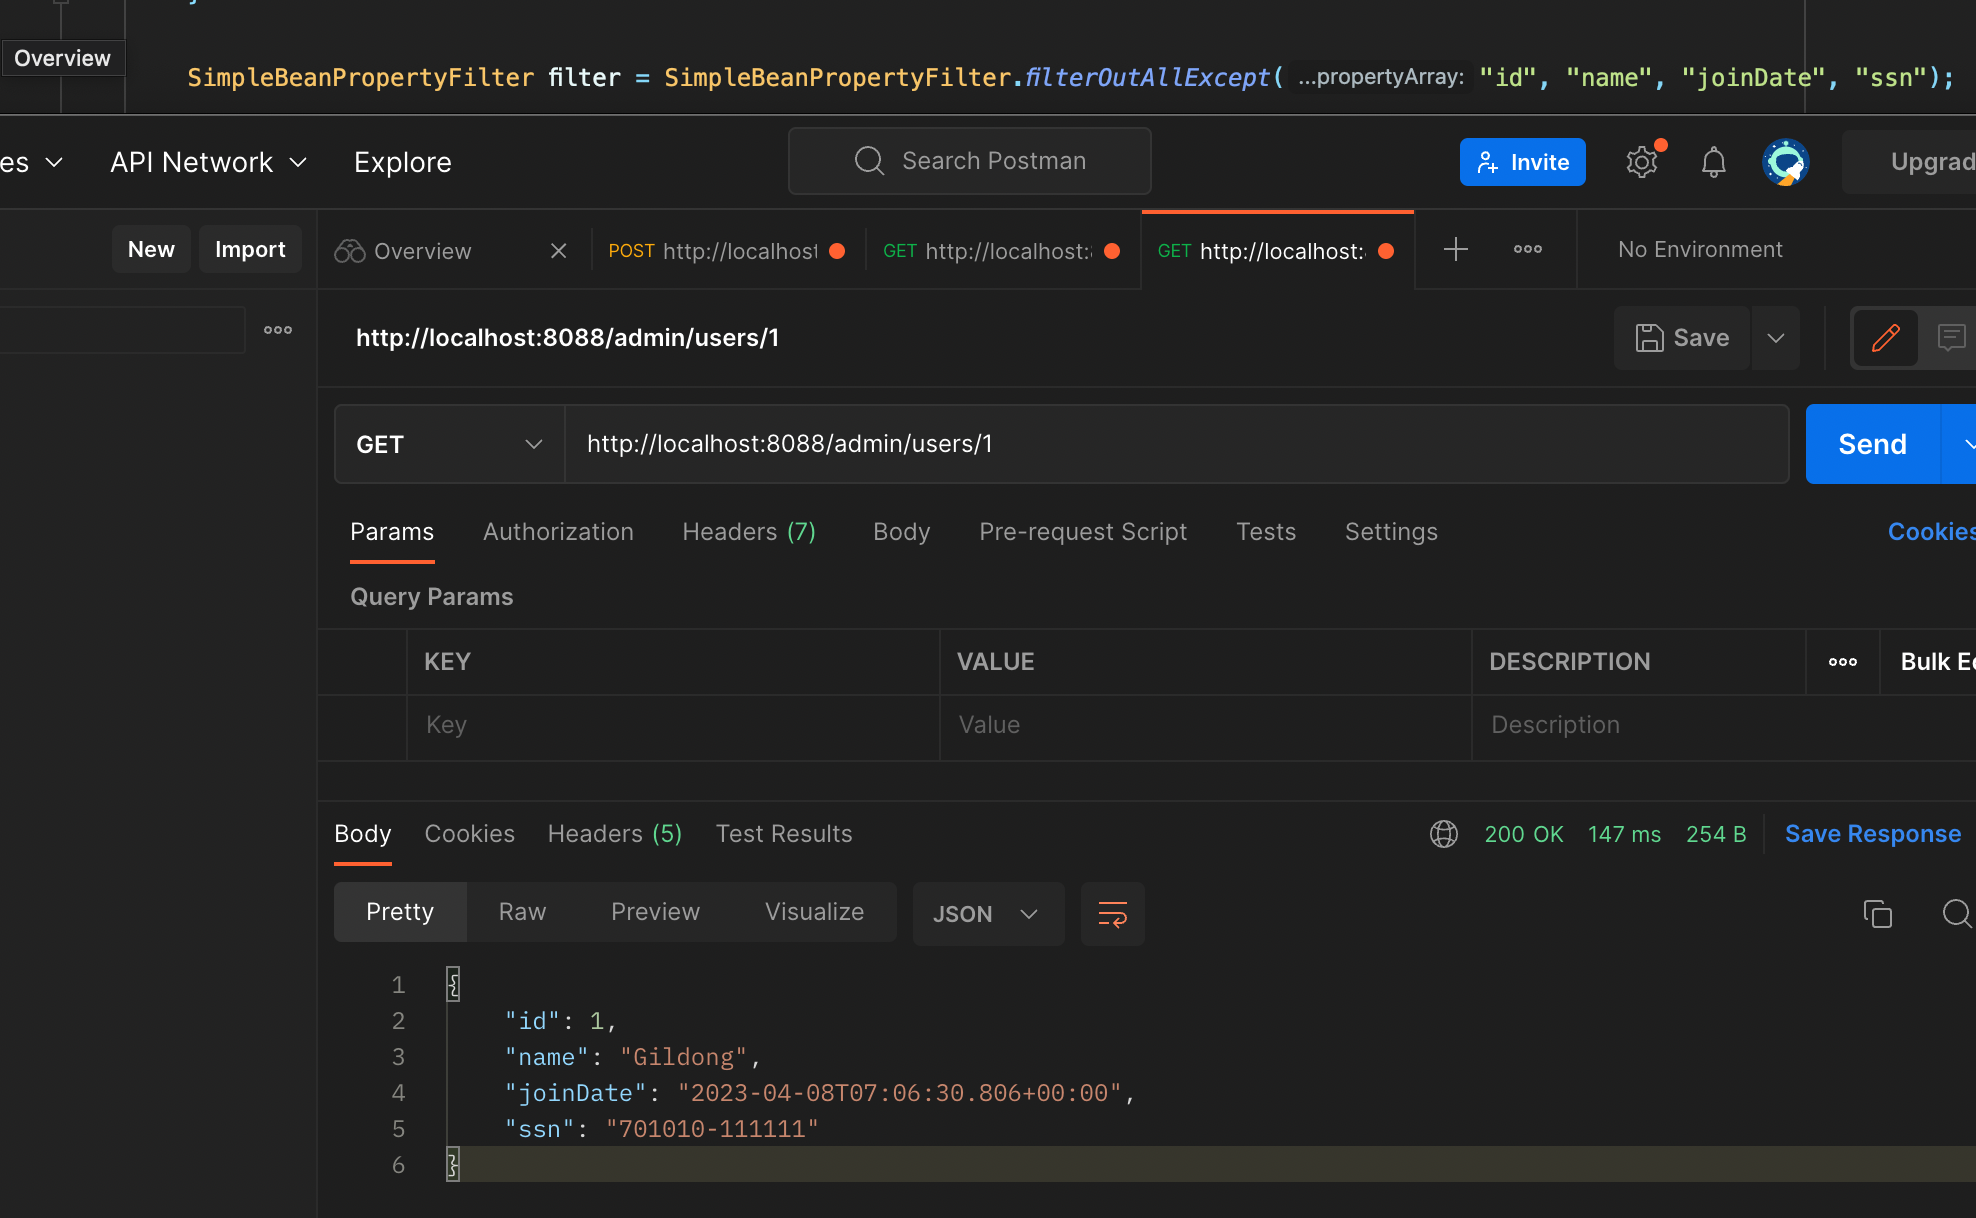Click the Invite button
The height and width of the screenshot is (1218, 1976).
coord(1522,162)
